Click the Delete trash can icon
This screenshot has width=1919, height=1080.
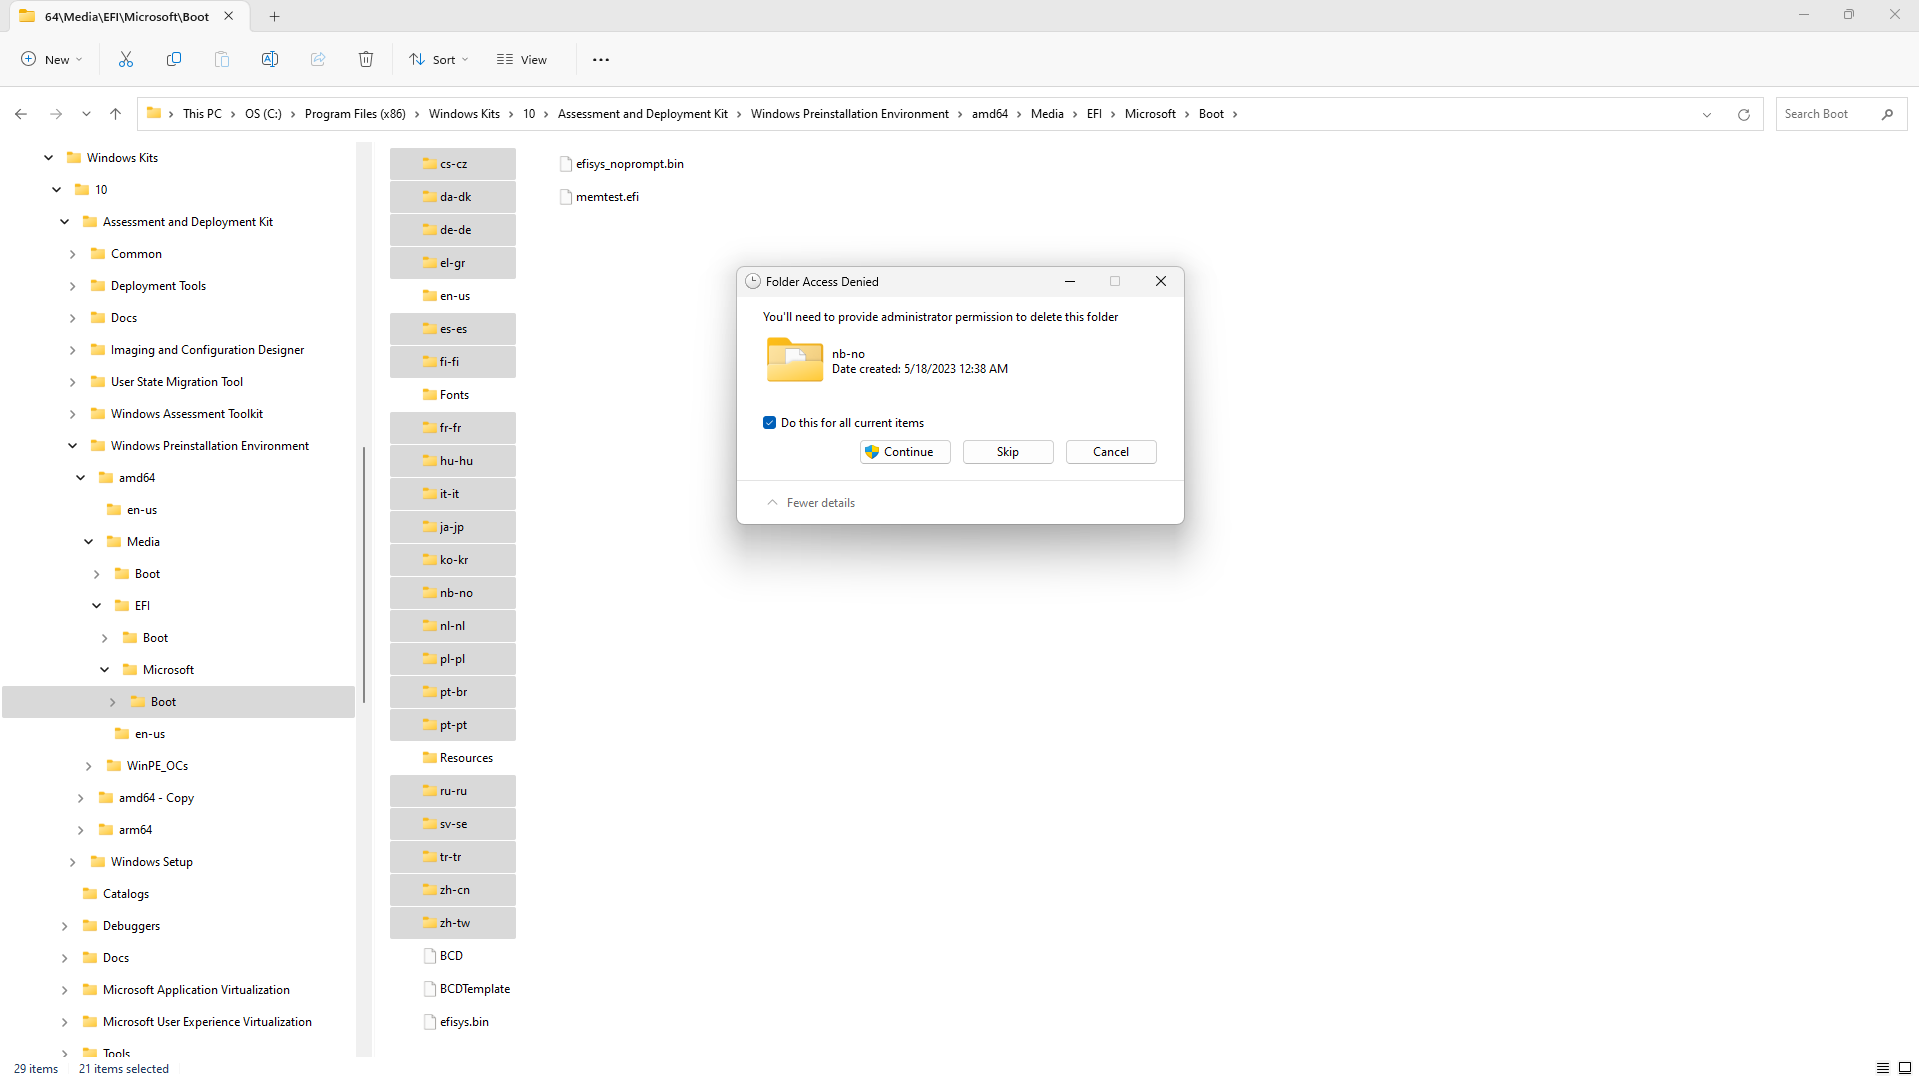click(366, 60)
